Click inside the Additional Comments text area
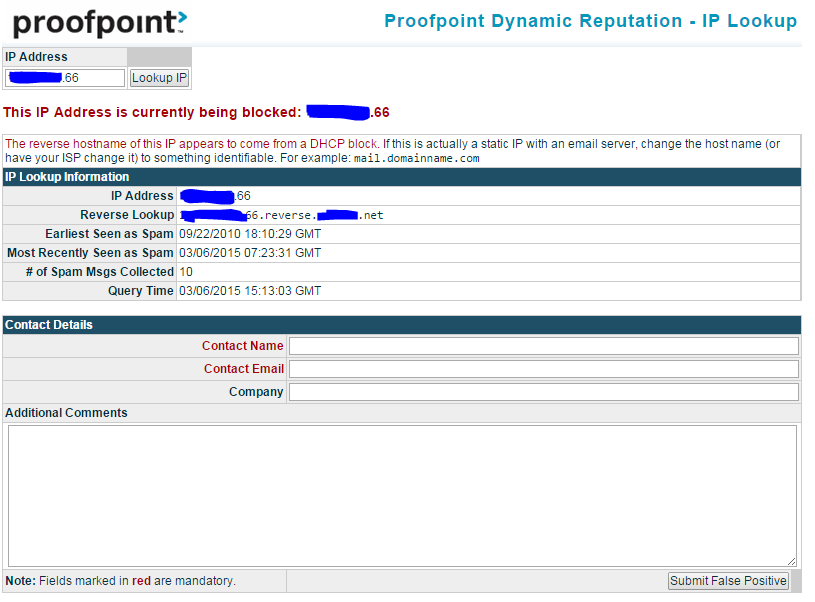Image resolution: width=815 pixels, height=602 pixels. click(x=402, y=496)
